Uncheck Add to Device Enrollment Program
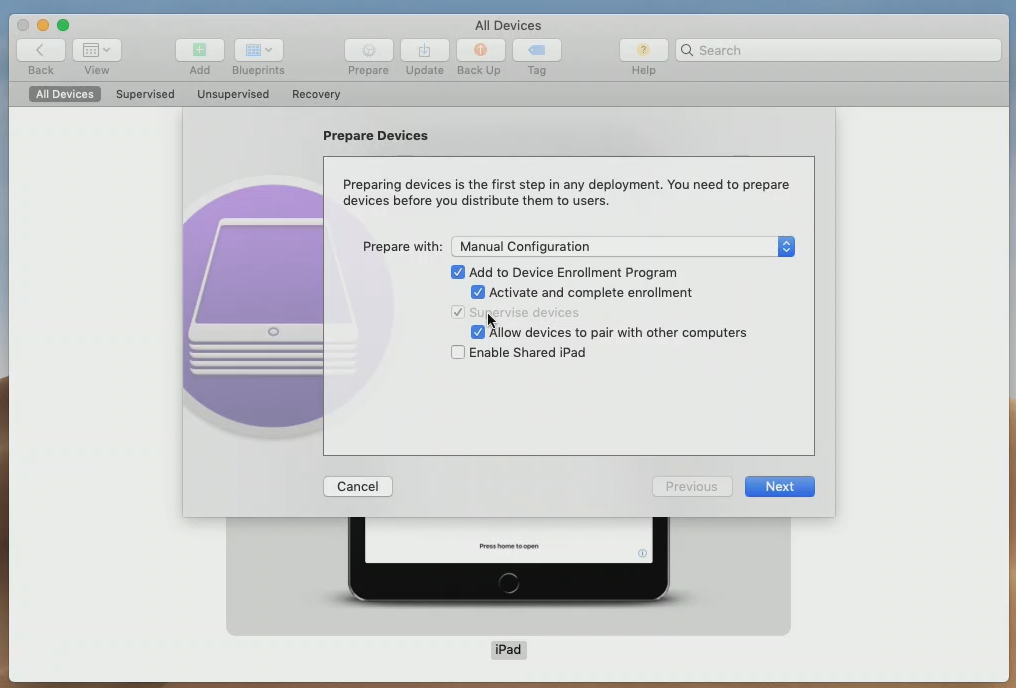 coord(458,272)
